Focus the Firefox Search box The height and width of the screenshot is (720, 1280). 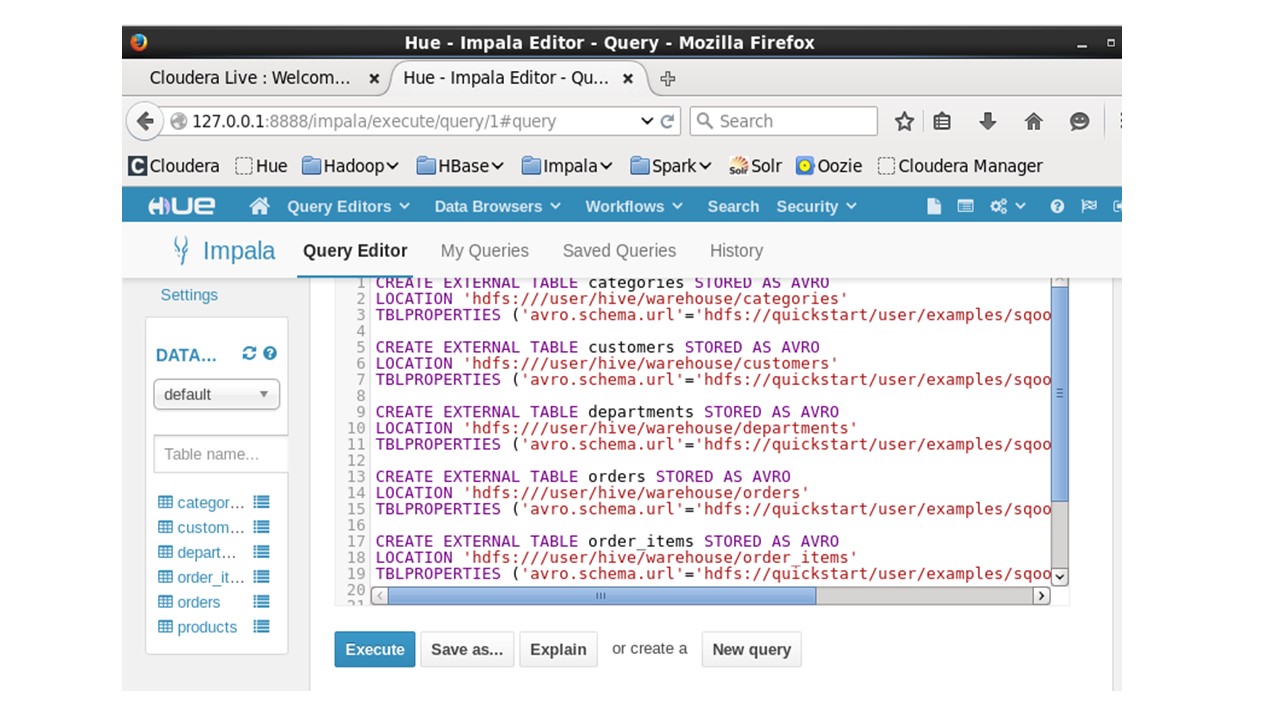pyautogui.click(x=783, y=121)
